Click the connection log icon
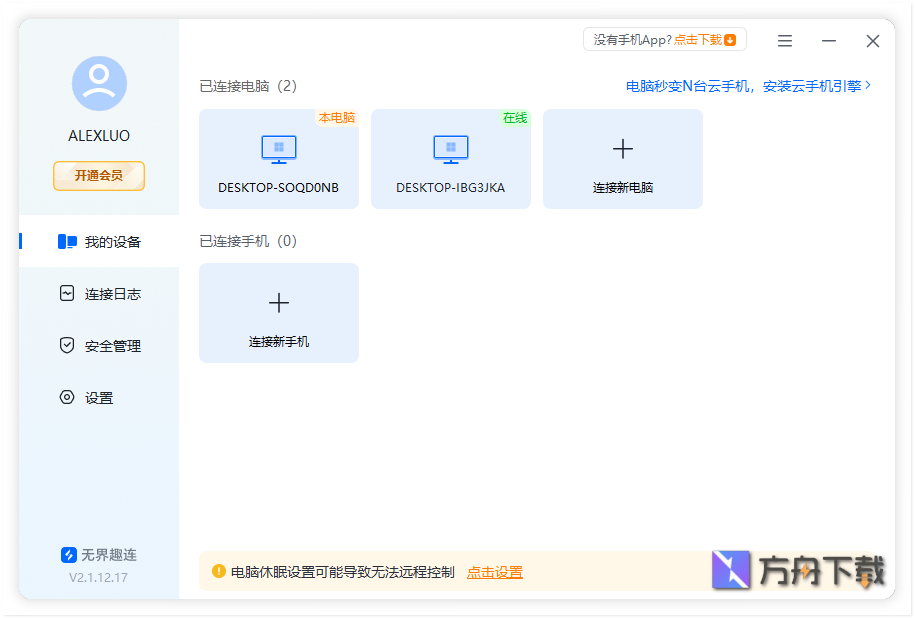 [x=67, y=293]
